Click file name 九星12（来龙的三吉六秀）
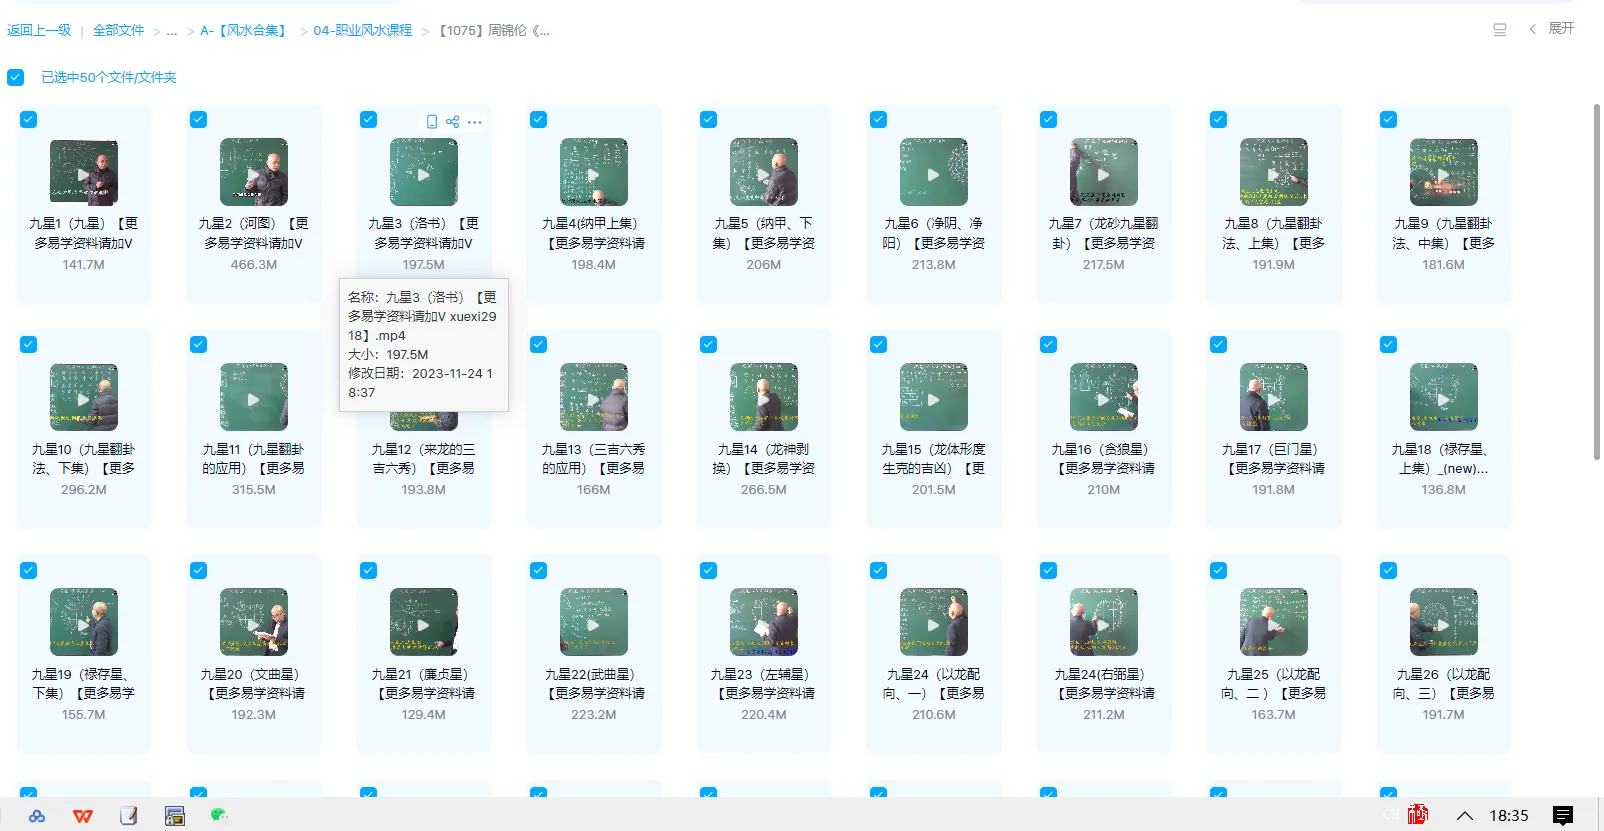1604x831 pixels. [x=424, y=458]
